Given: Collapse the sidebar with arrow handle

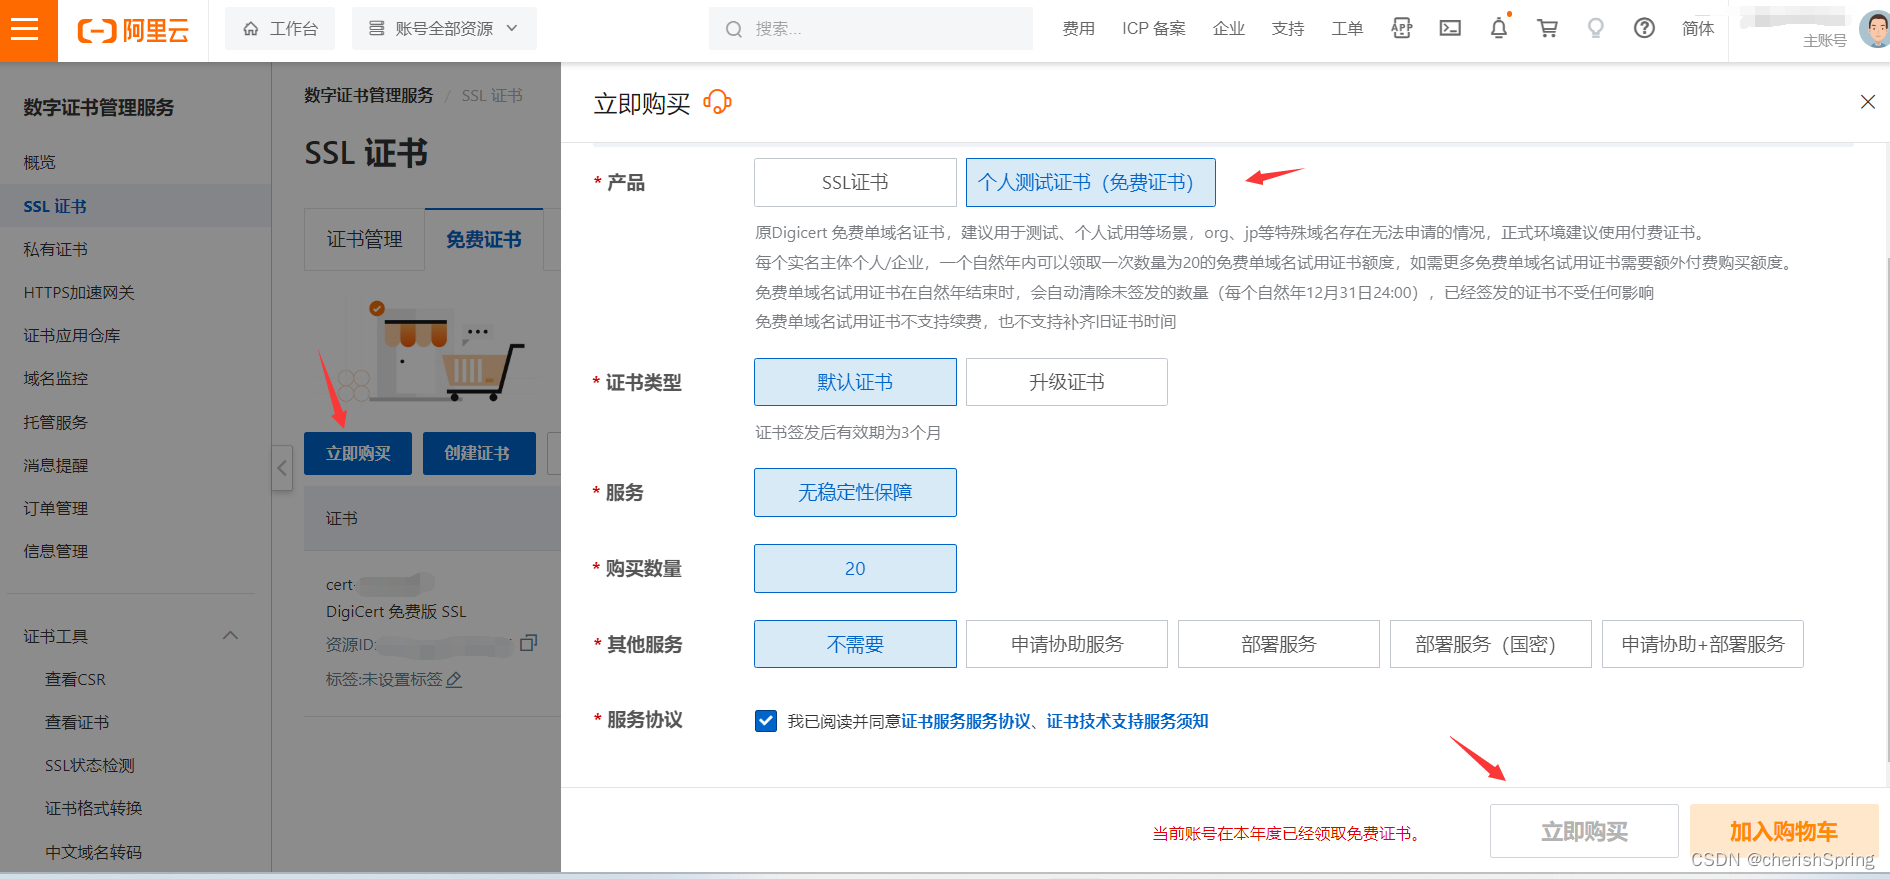Looking at the screenshot, I should 282,468.
